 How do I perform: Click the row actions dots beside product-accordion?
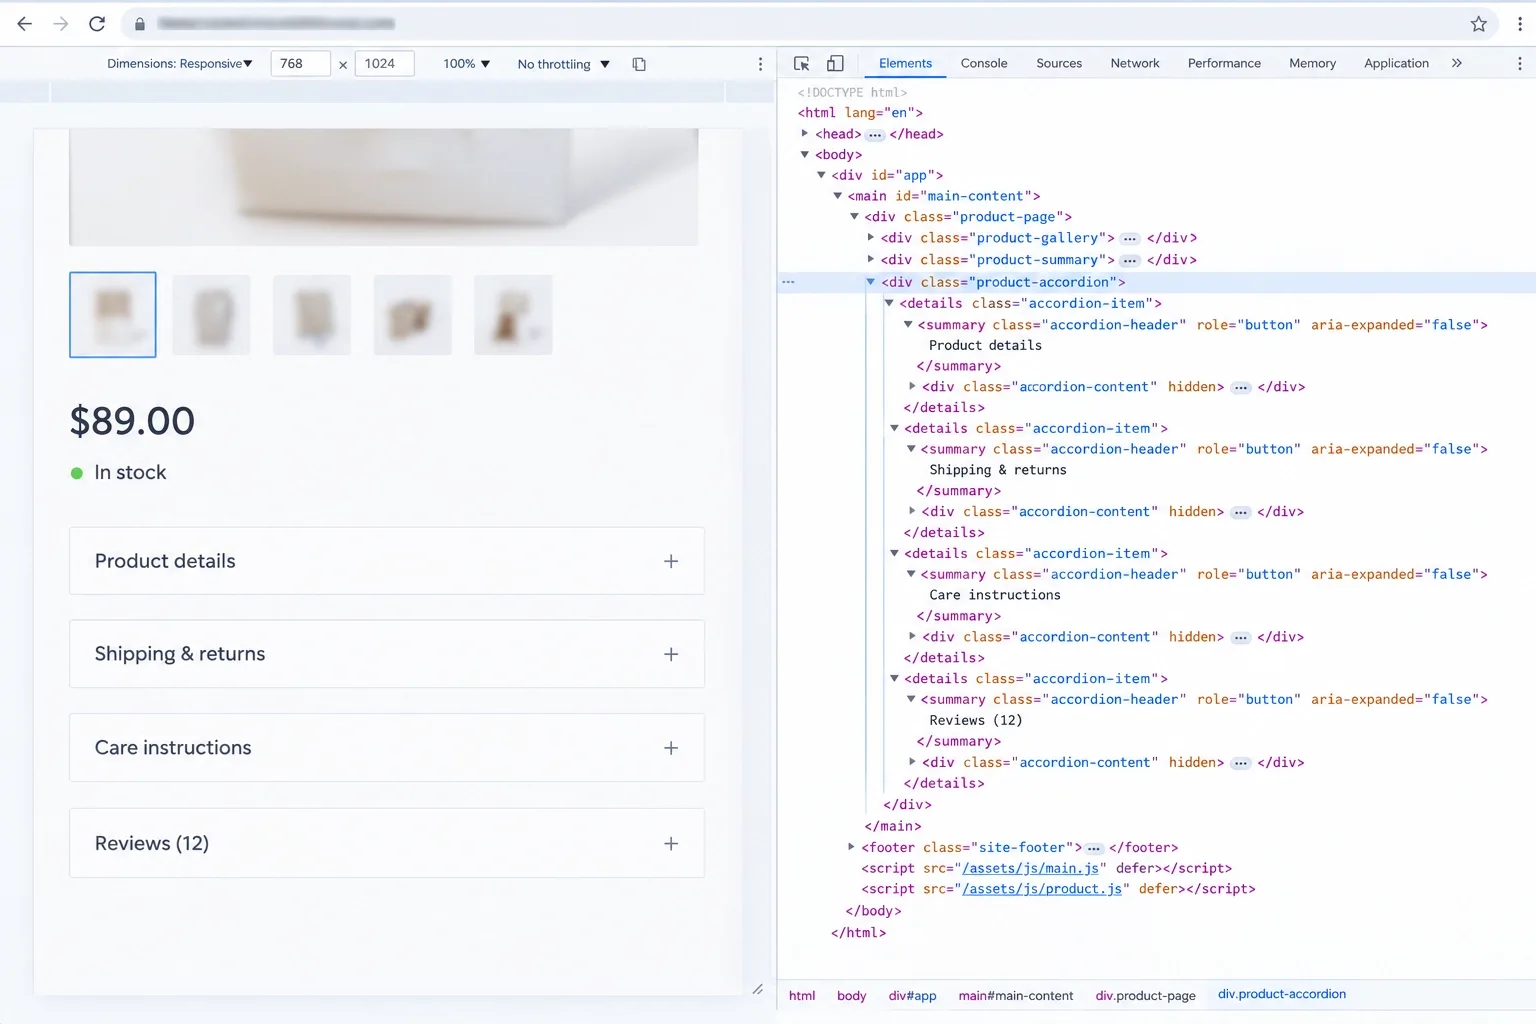point(788,282)
